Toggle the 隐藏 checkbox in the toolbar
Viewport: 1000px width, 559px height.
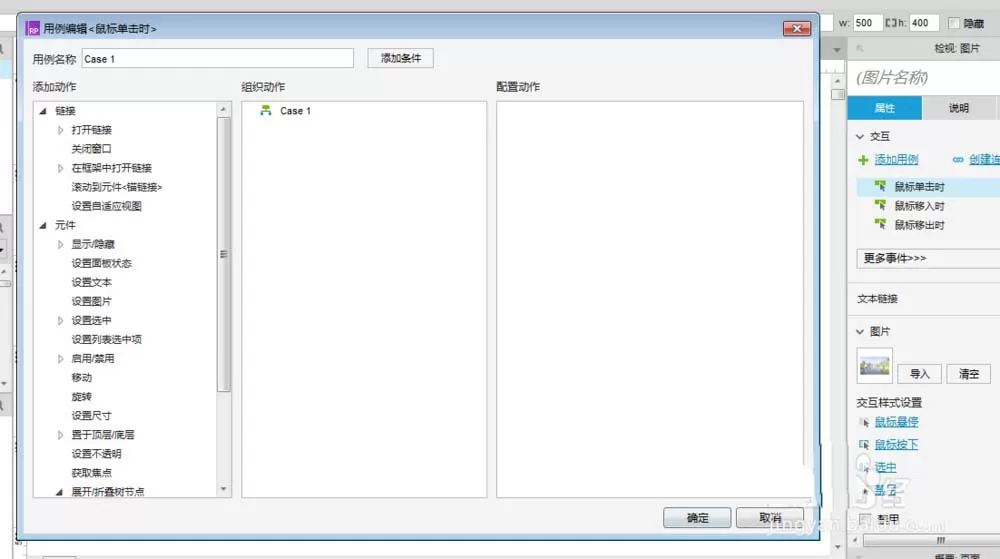pos(954,23)
